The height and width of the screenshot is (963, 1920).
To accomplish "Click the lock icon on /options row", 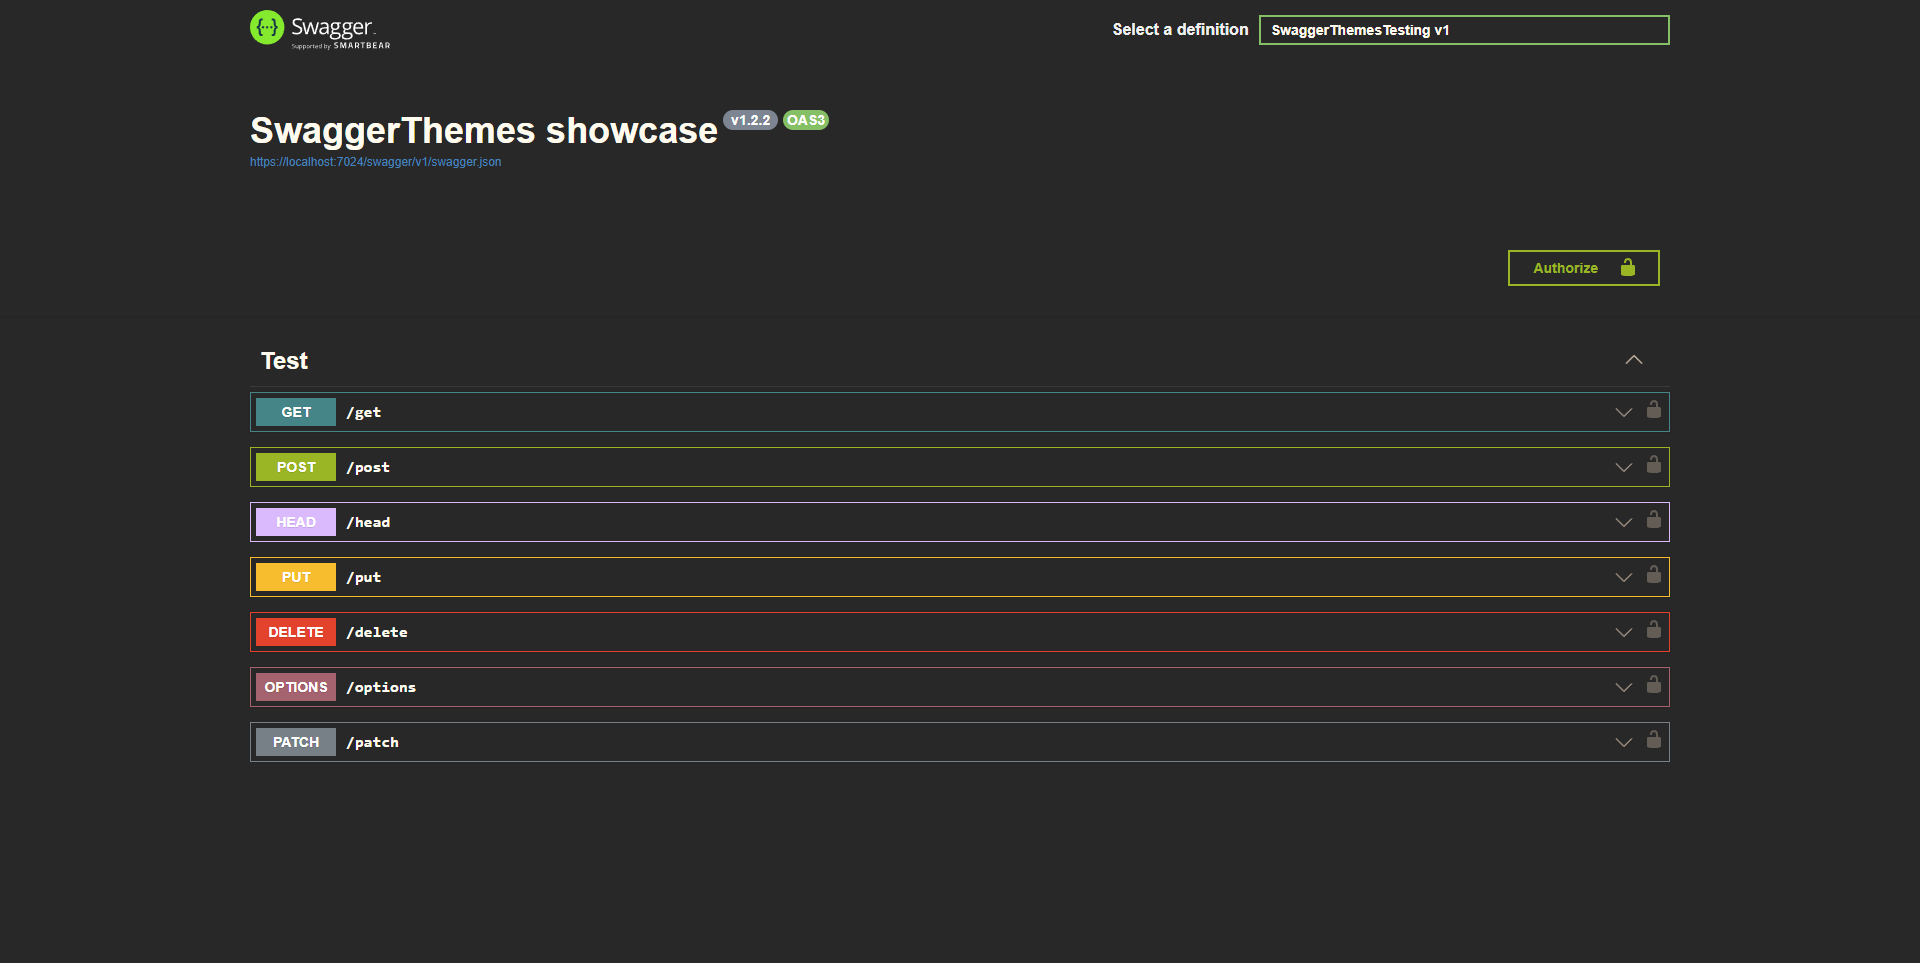I will tap(1654, 684).
